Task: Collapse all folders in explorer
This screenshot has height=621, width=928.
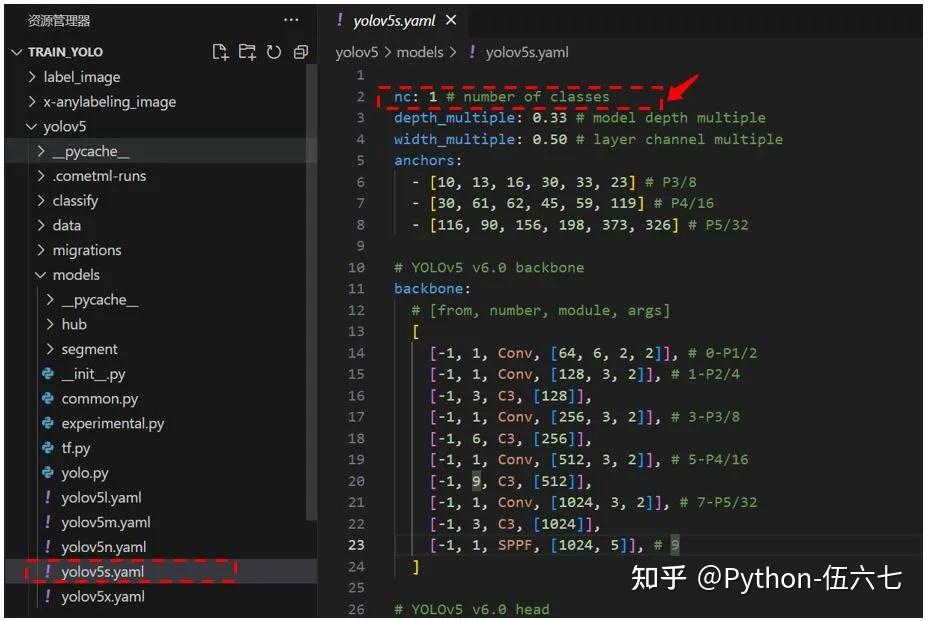Action: (301, 52)
